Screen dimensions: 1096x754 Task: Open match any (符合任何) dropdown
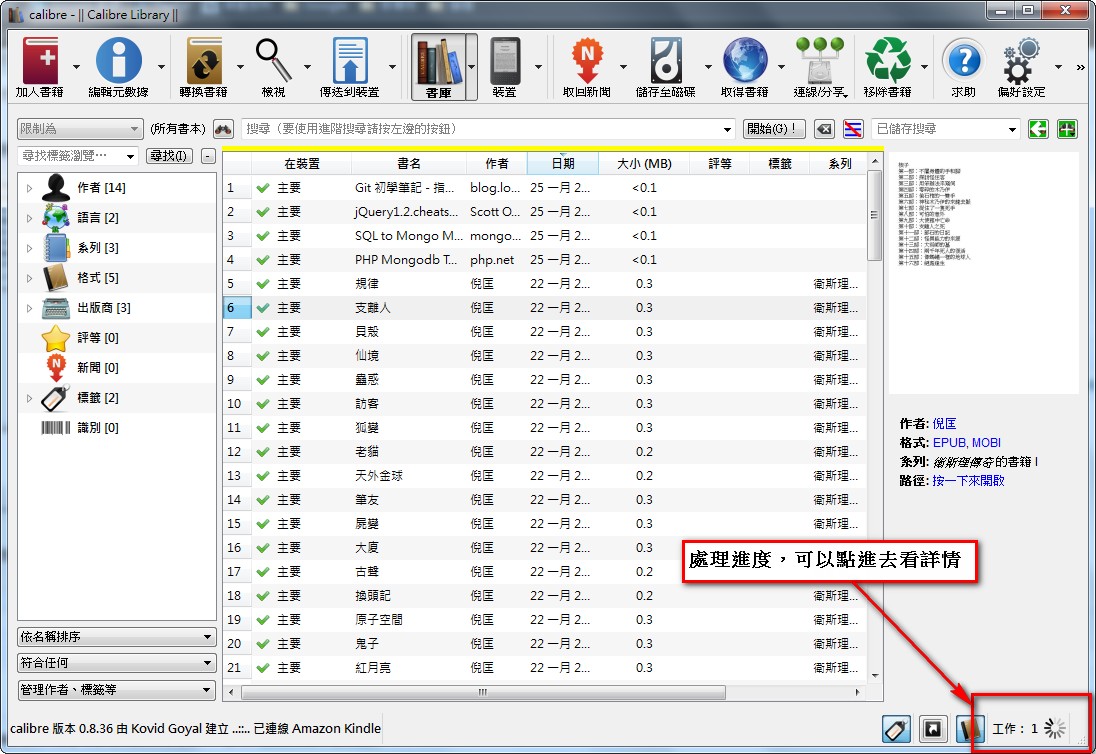point(116,662)
